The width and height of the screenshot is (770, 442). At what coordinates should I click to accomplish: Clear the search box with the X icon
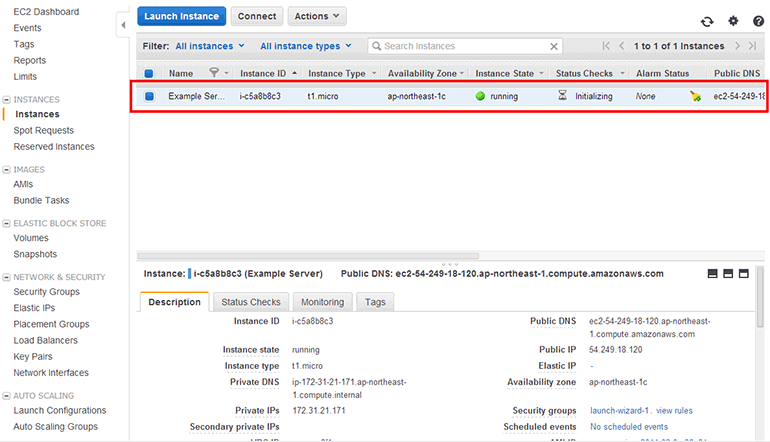pos(555,46)
